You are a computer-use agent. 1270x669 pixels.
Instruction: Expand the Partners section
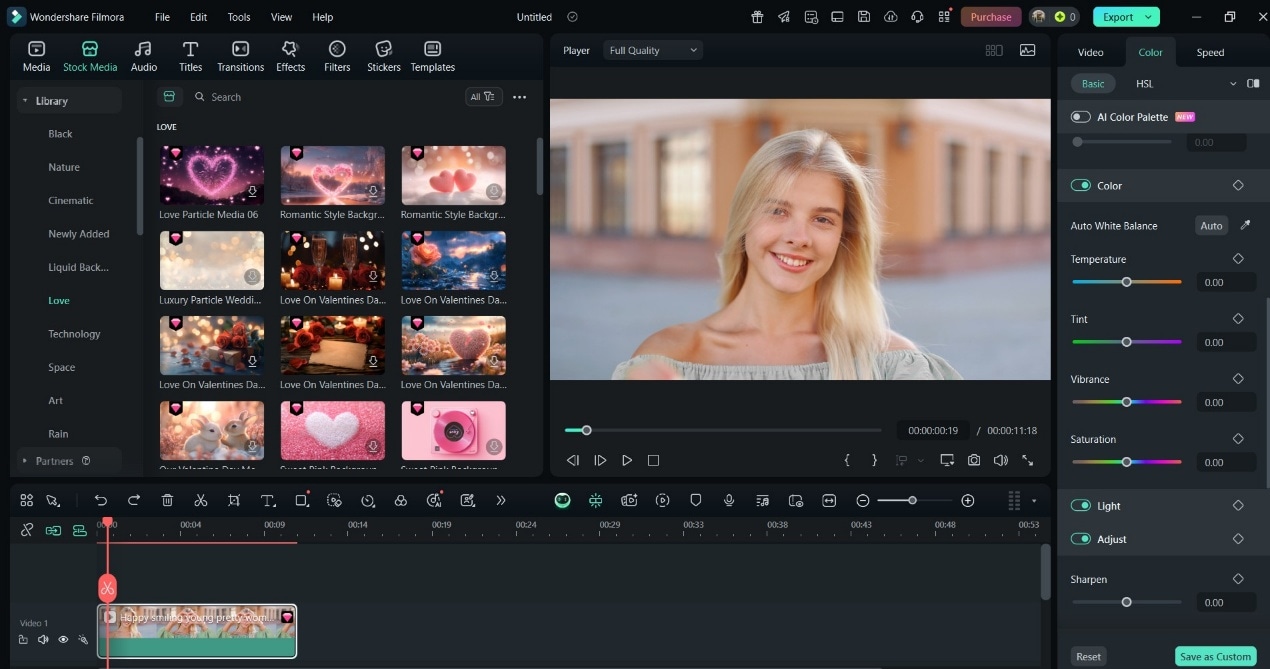[25, 461]
